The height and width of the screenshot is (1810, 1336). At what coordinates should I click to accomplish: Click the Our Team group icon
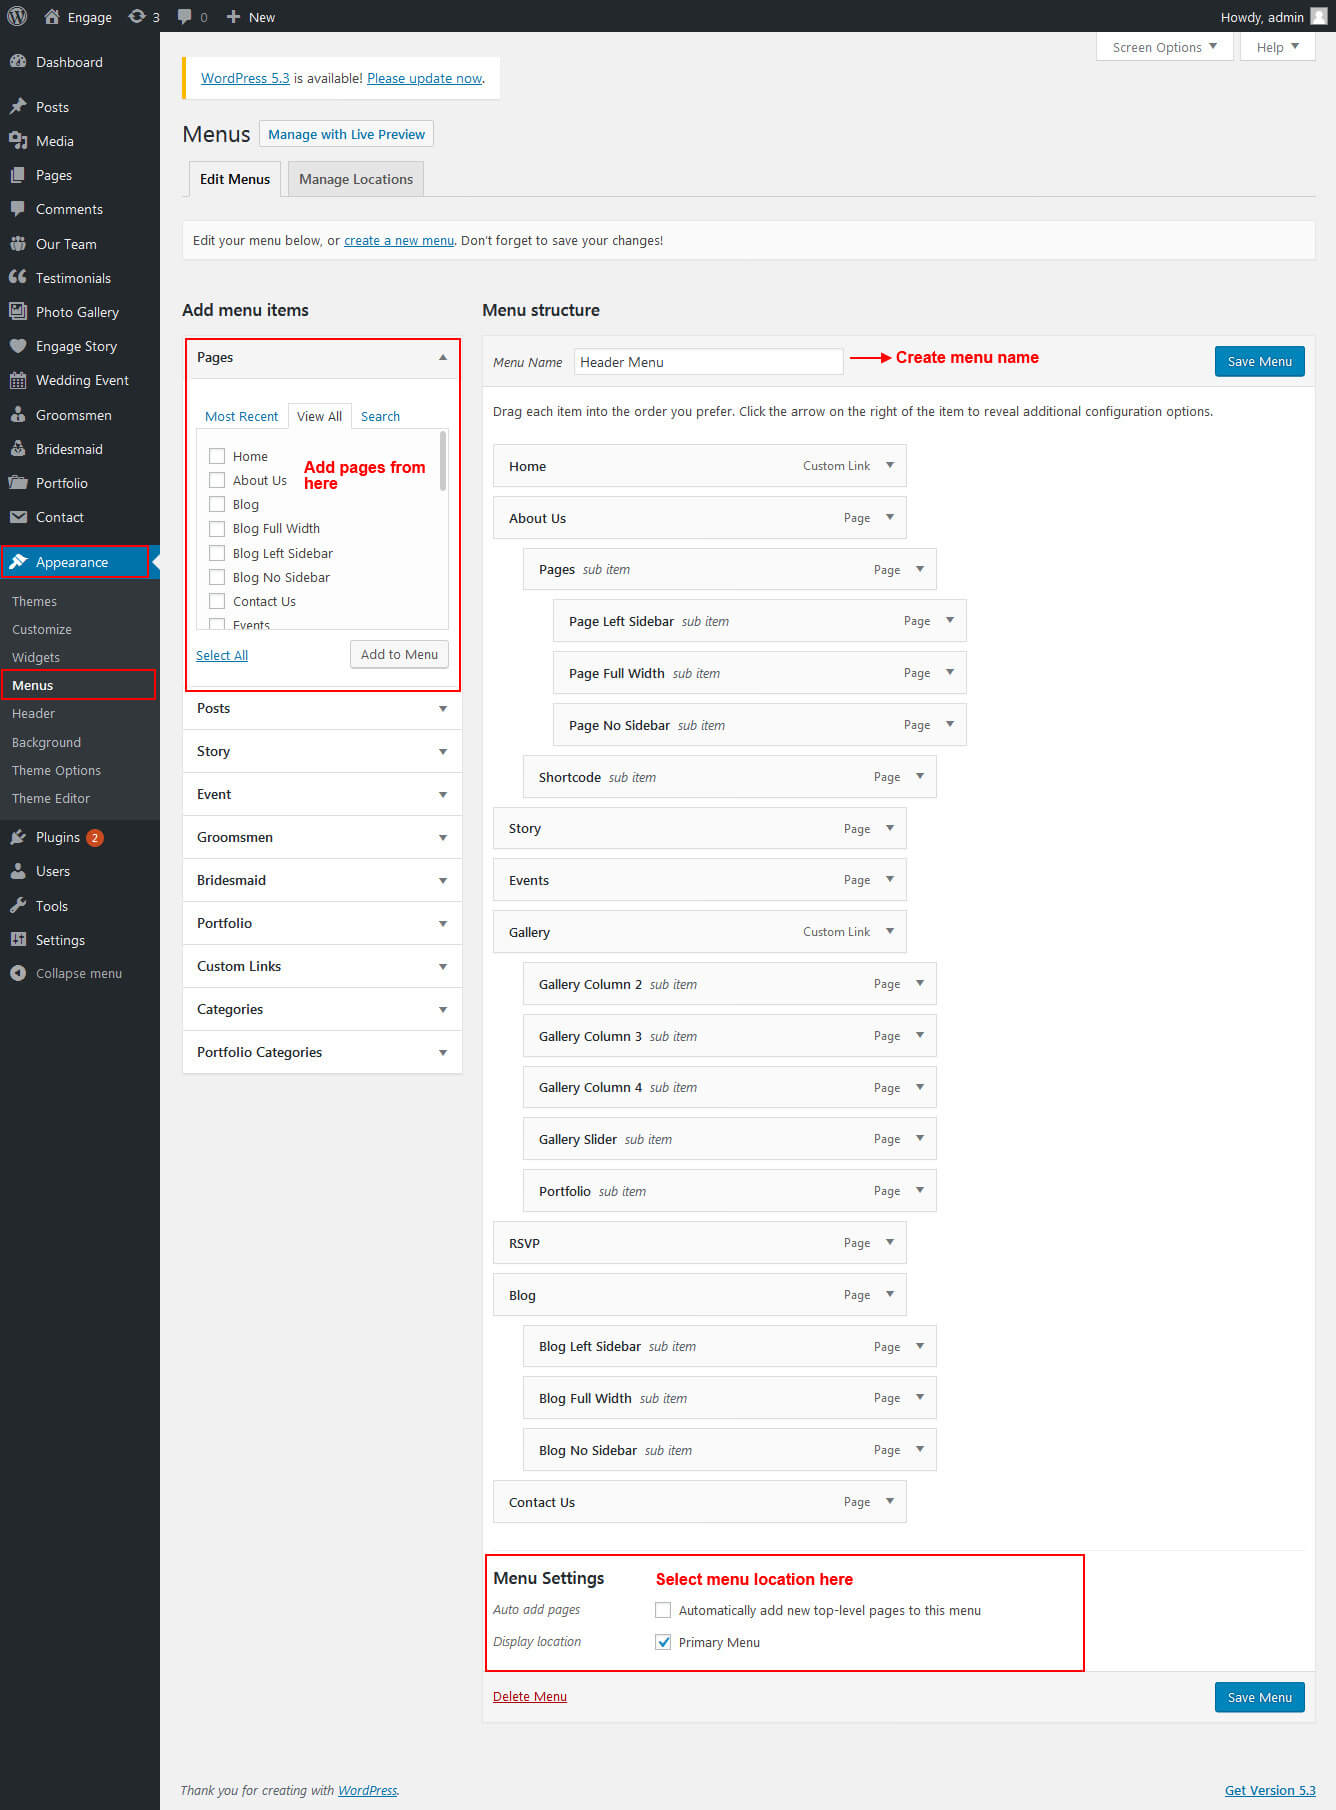click(18, 243)
